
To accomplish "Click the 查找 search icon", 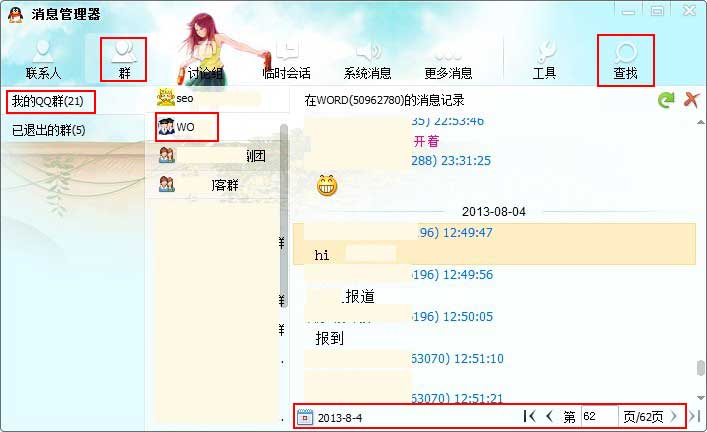I will point(625,60).
